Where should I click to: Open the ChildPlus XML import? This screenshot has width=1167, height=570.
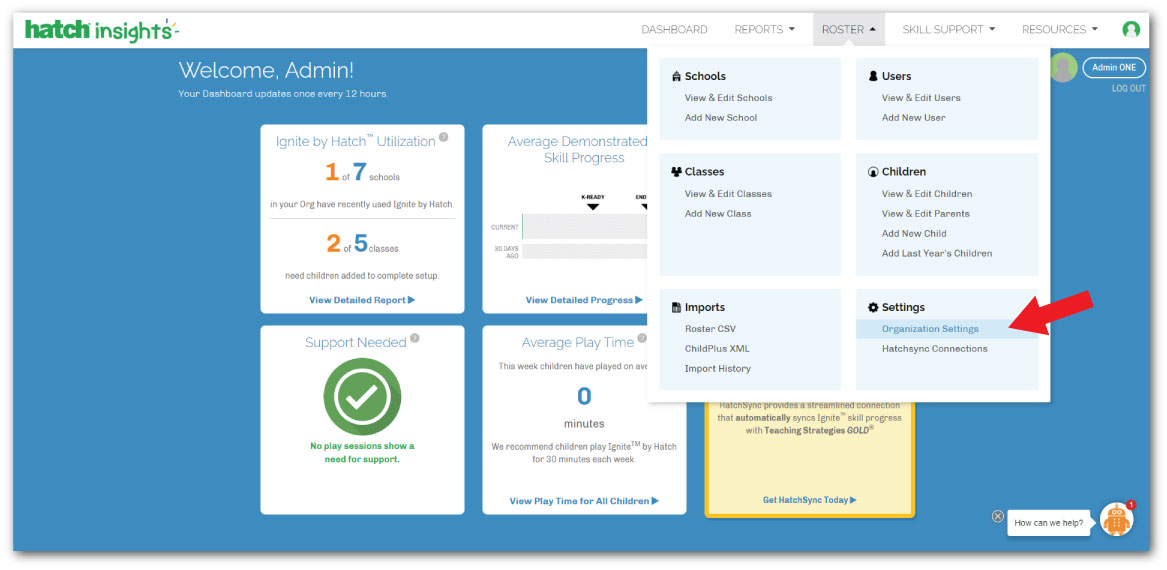[x=717, y=348]
